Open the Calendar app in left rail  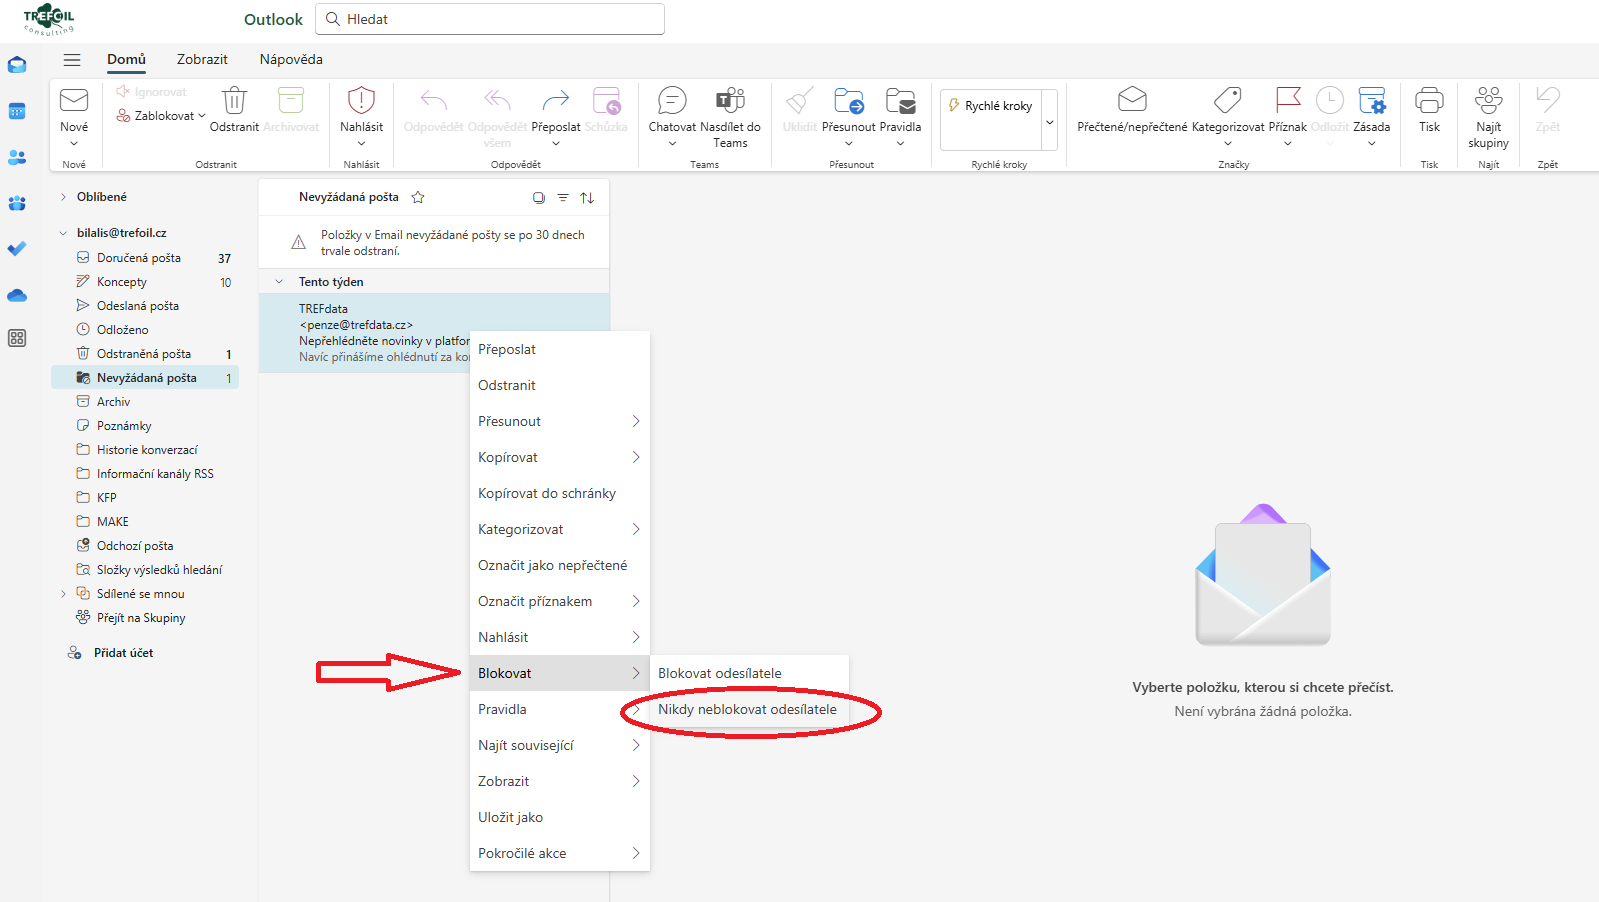pos(17,111)
